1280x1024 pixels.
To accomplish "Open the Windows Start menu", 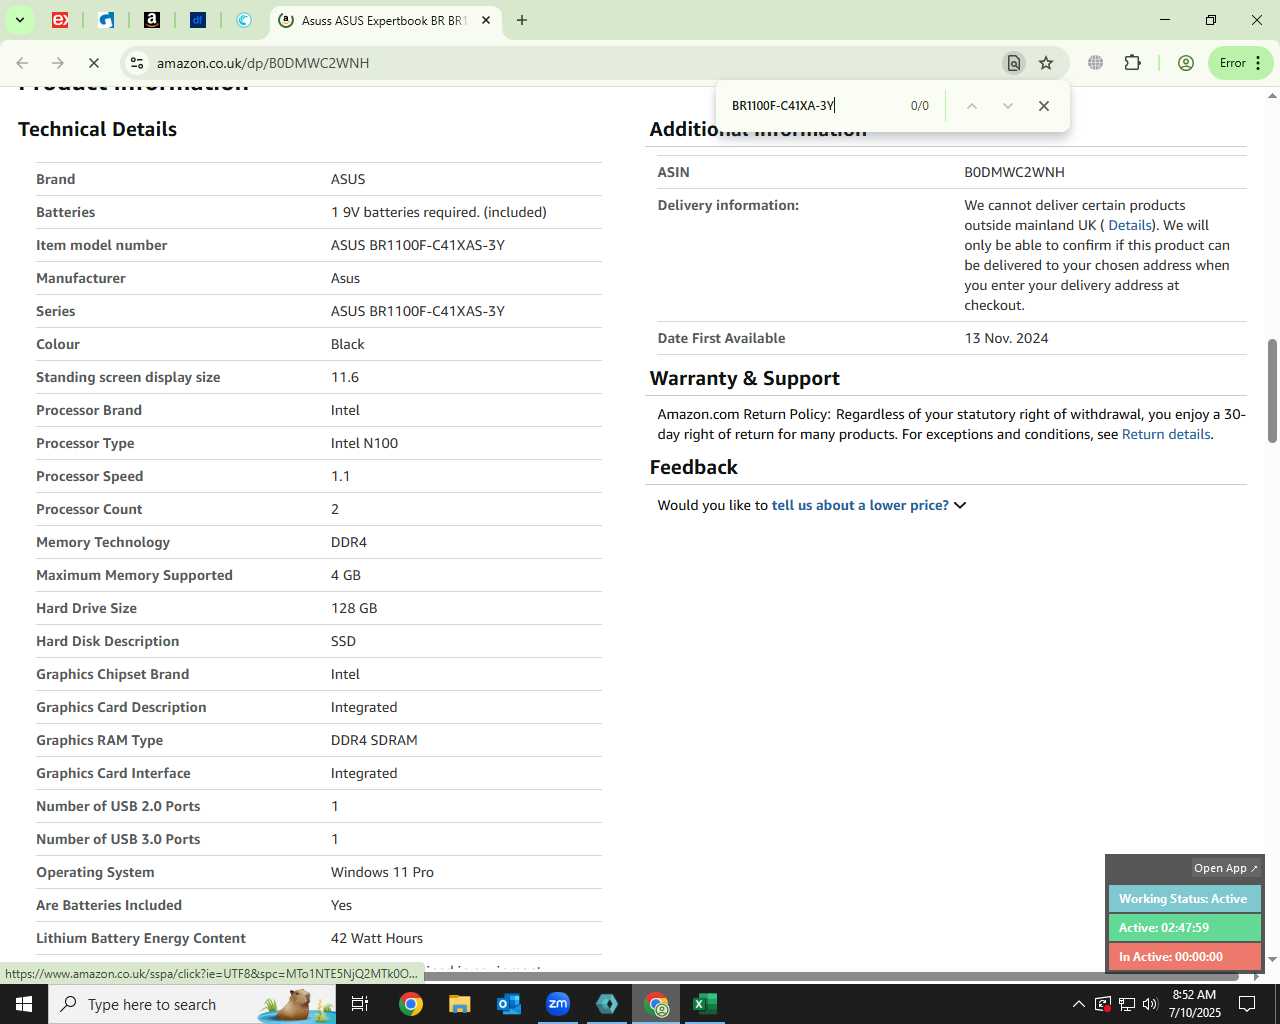I will (x=24, y=1004).
